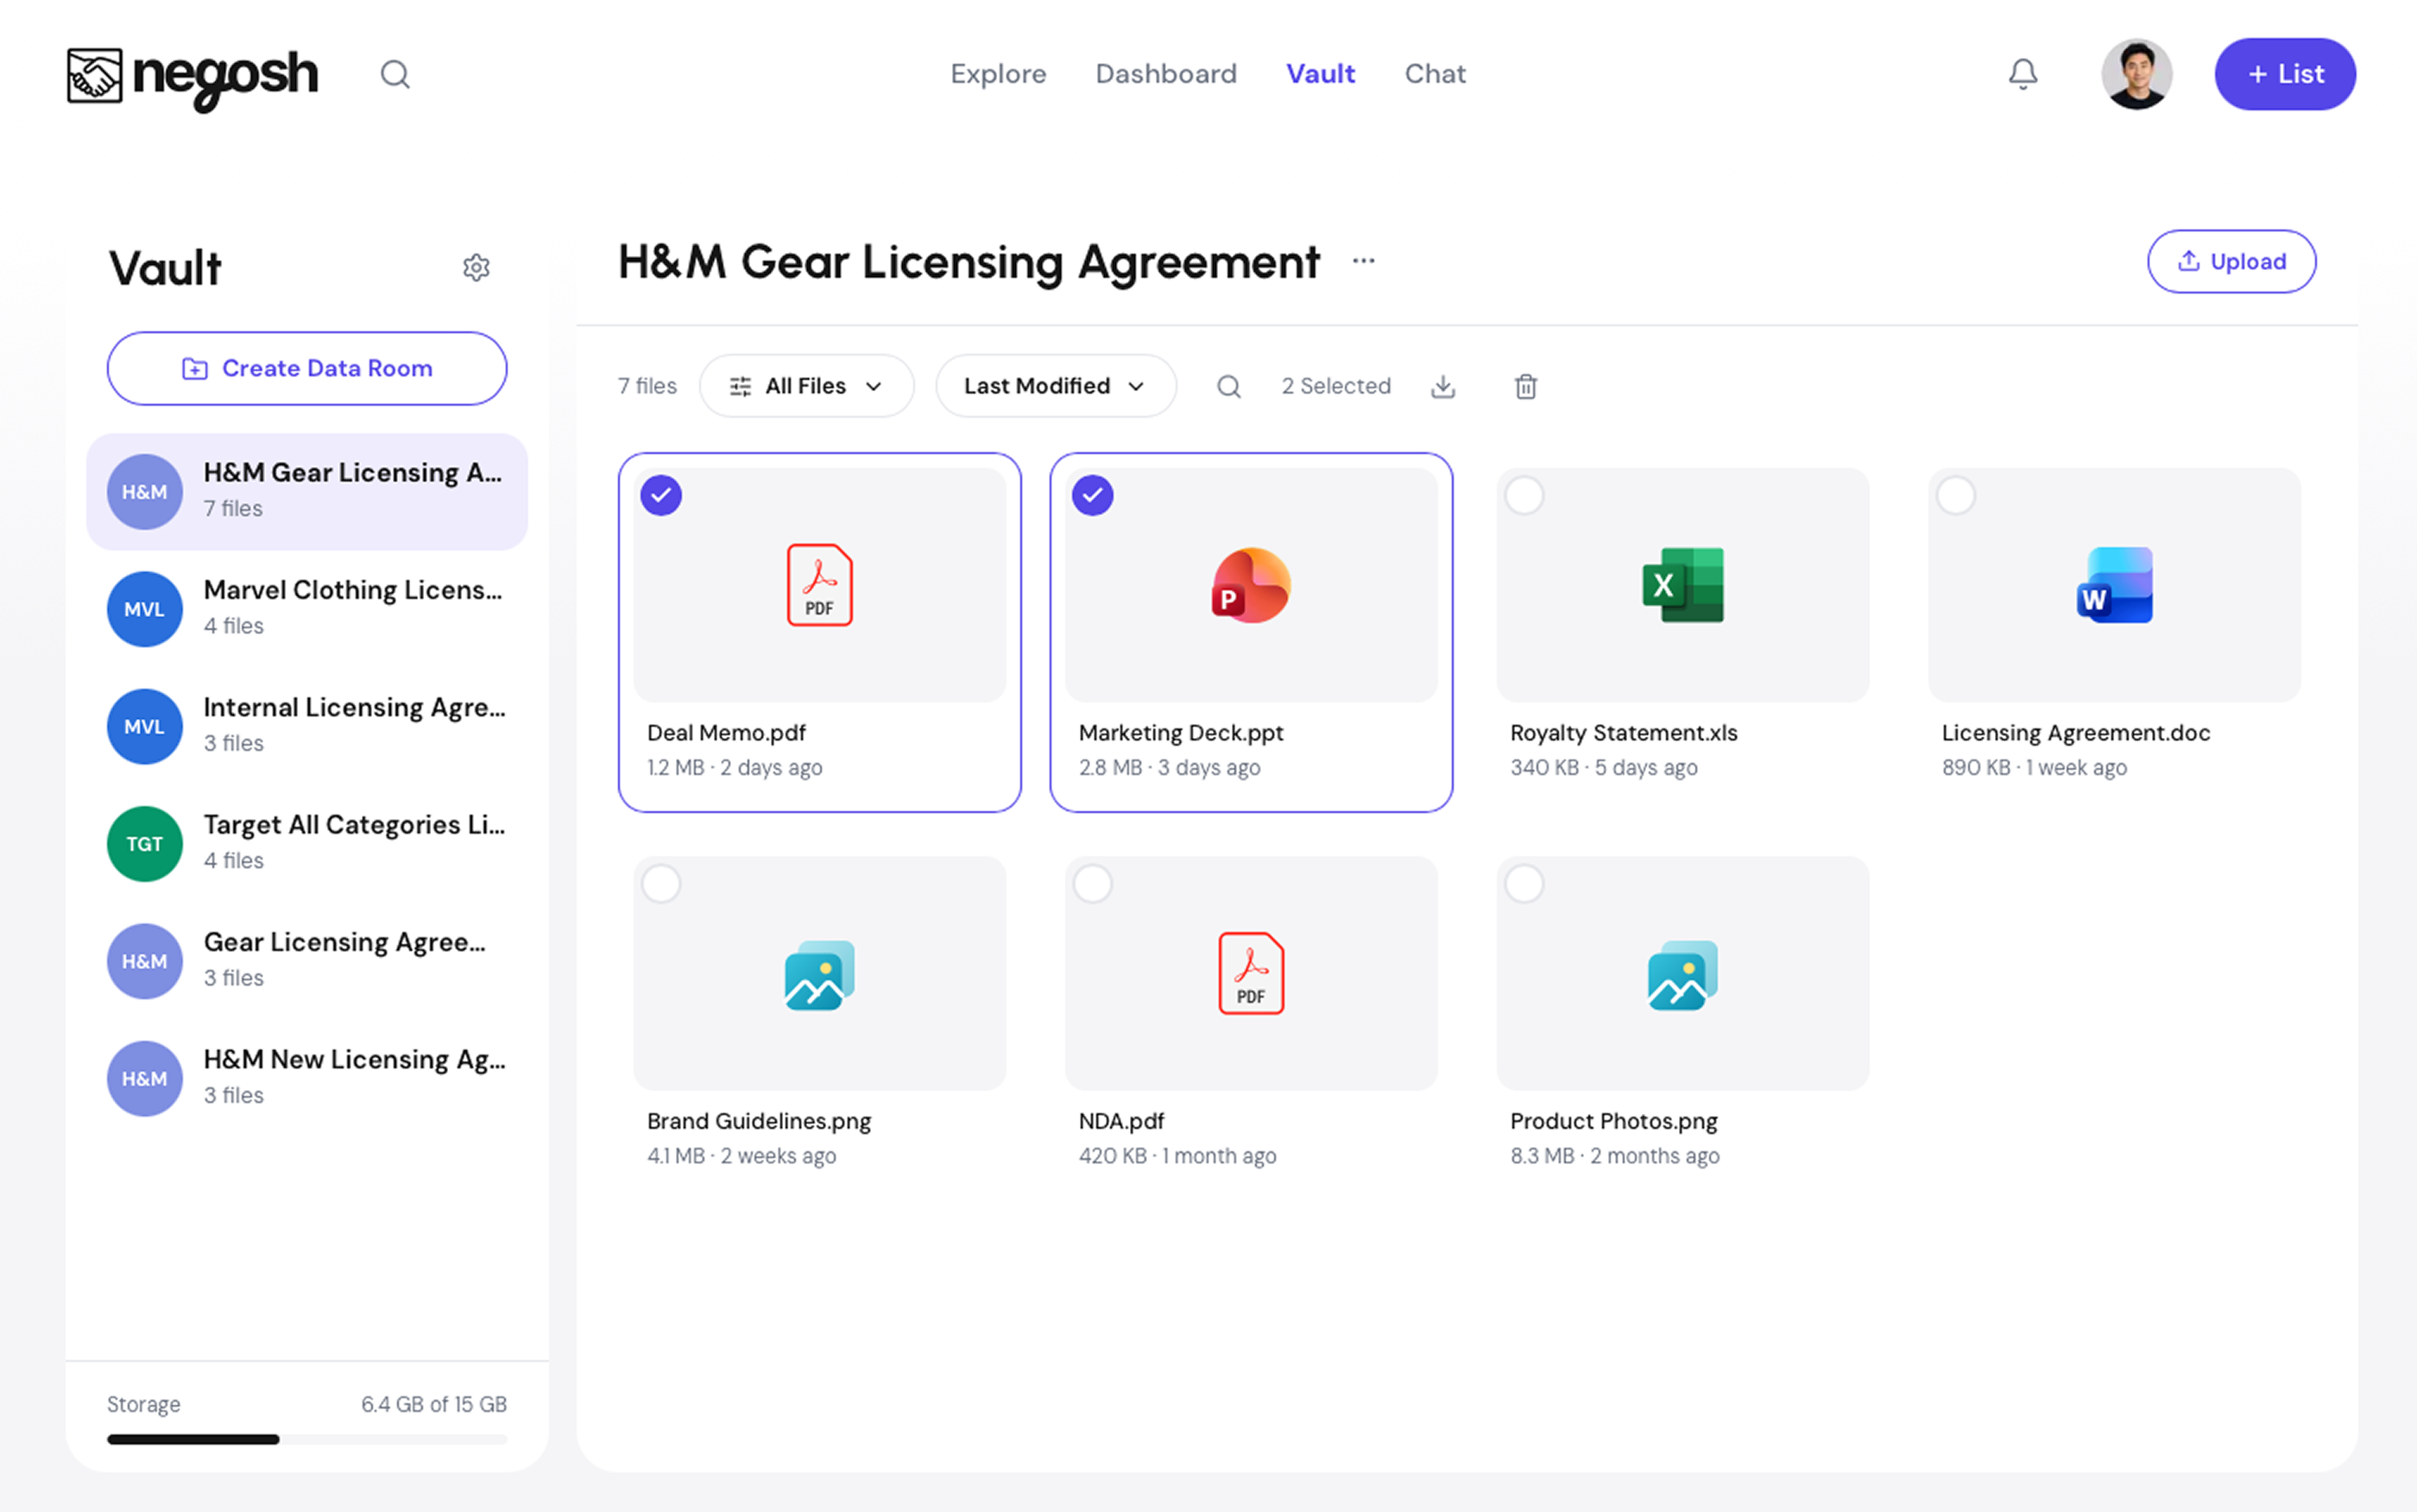Open Vault settings gear

pyautogui.click(x=476, y=267)
